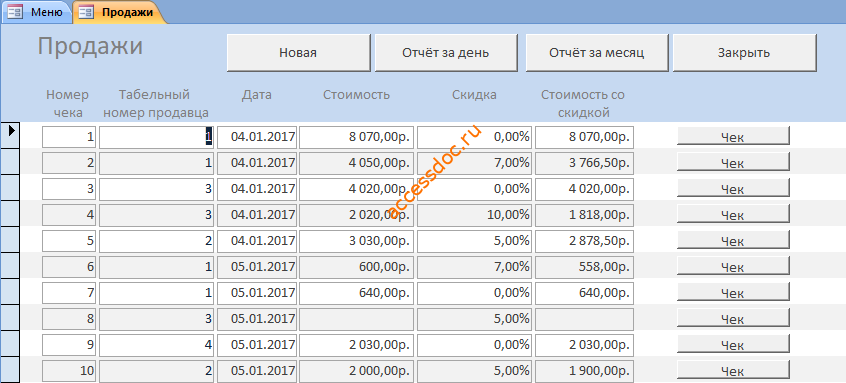846x383 pixels.
Task: Open Чек for receipt number 3
Action: (x=733, y=188)
